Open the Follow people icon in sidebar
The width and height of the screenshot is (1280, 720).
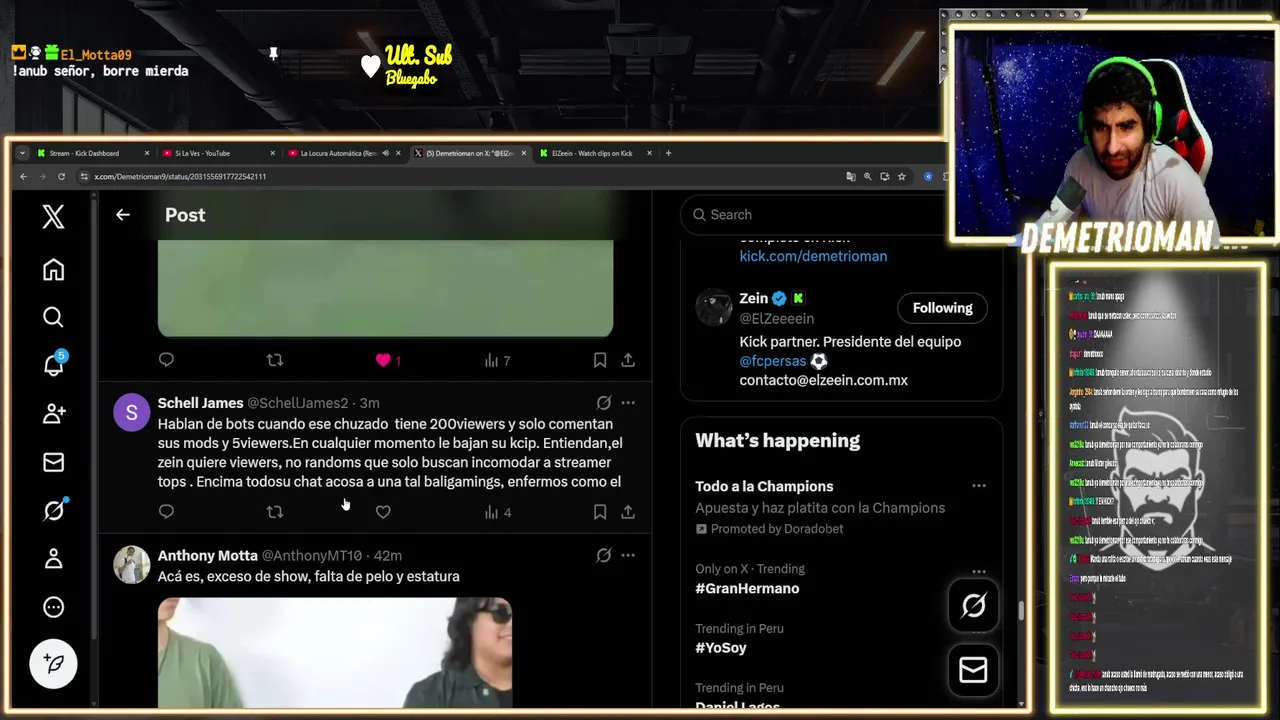pos(53,413)
